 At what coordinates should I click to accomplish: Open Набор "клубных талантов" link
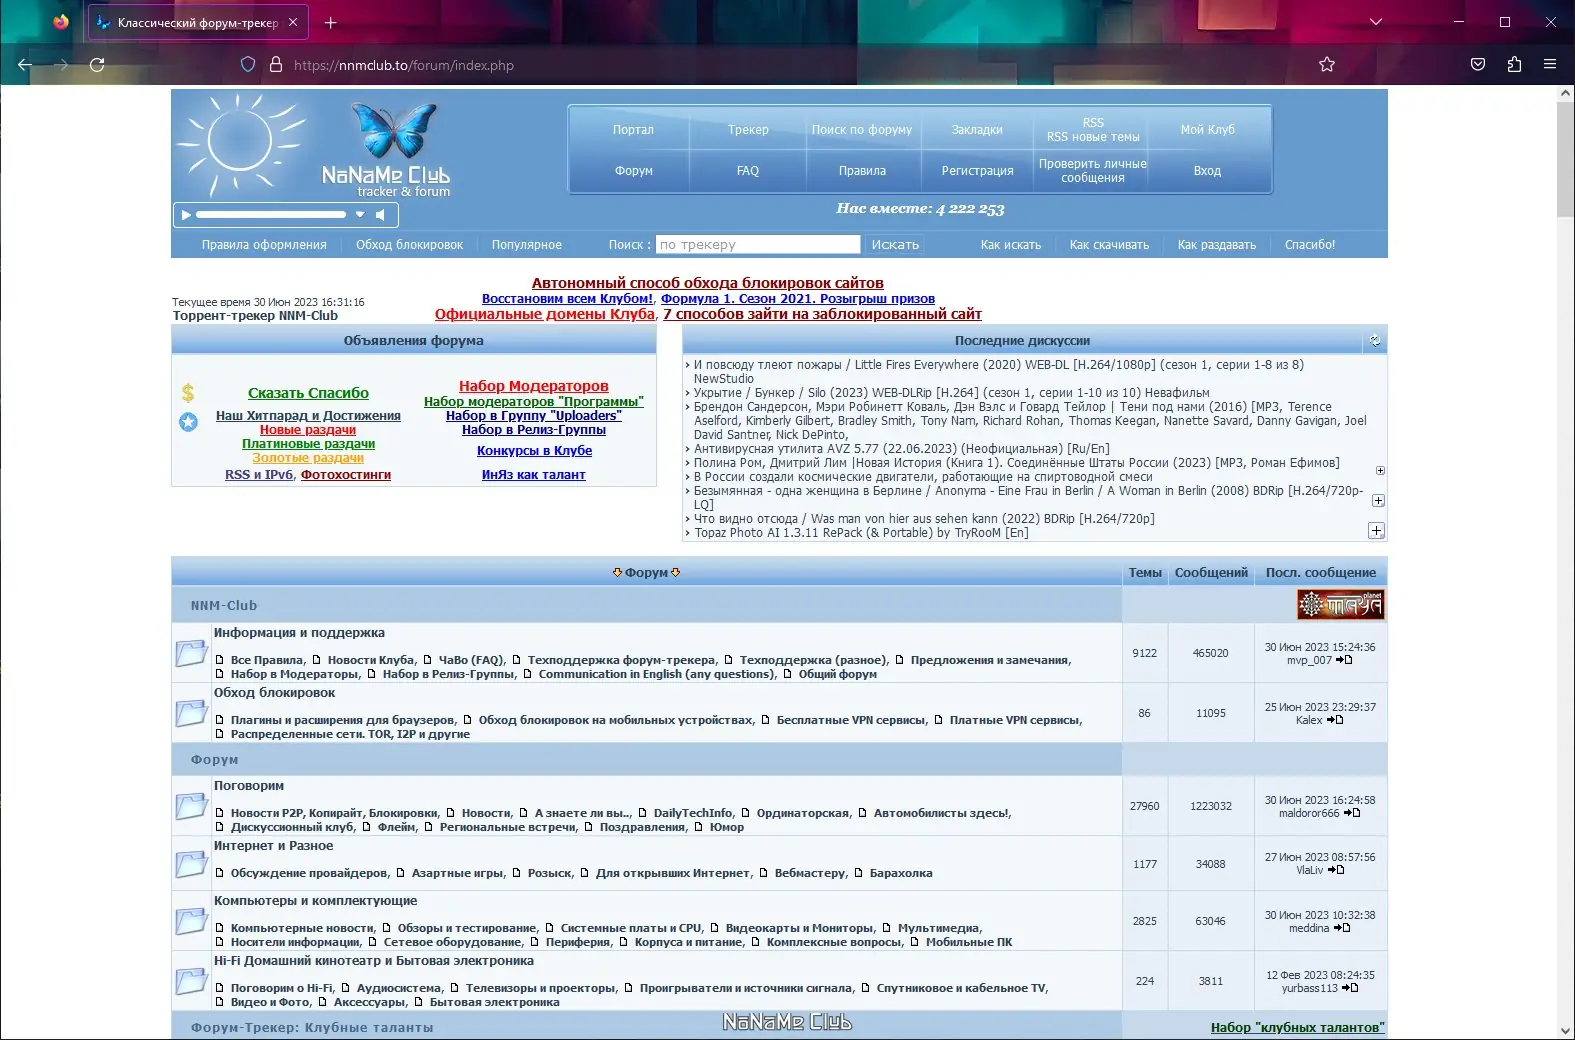tap(1297, 1027)
